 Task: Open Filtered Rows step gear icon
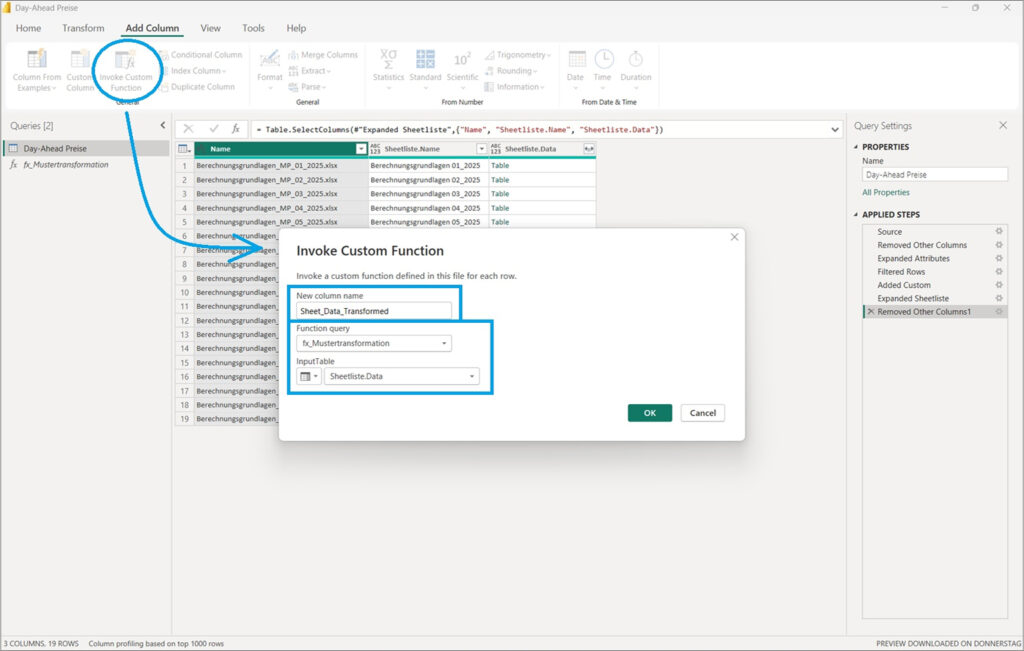(x=999, y=272)
